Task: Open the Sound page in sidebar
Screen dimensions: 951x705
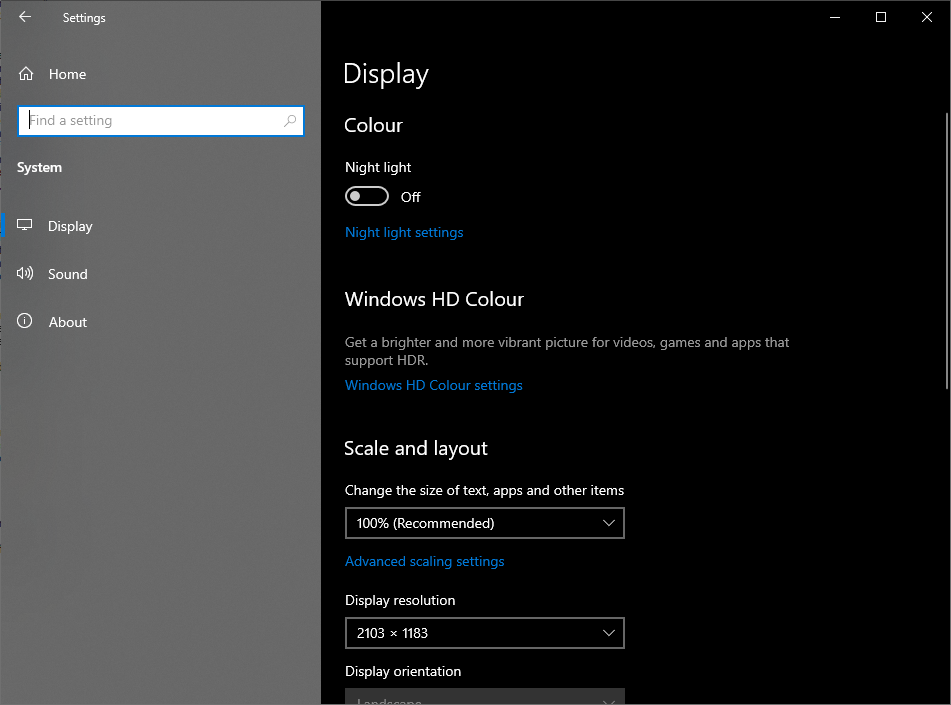Action: pyautogui.click(x=160, y=274)
